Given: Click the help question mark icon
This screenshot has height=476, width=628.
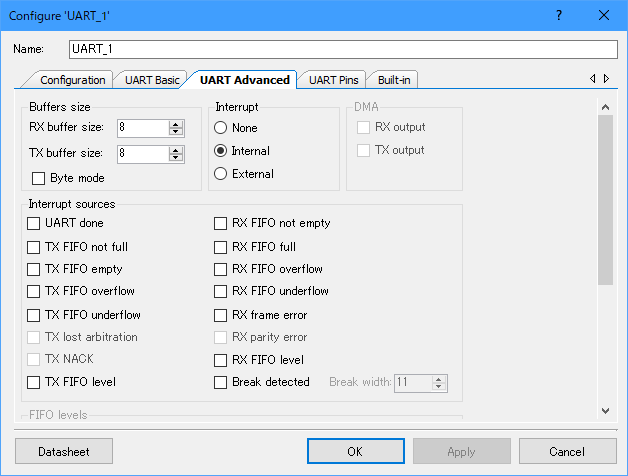Looking at the screenshot, I should point(559,15).
